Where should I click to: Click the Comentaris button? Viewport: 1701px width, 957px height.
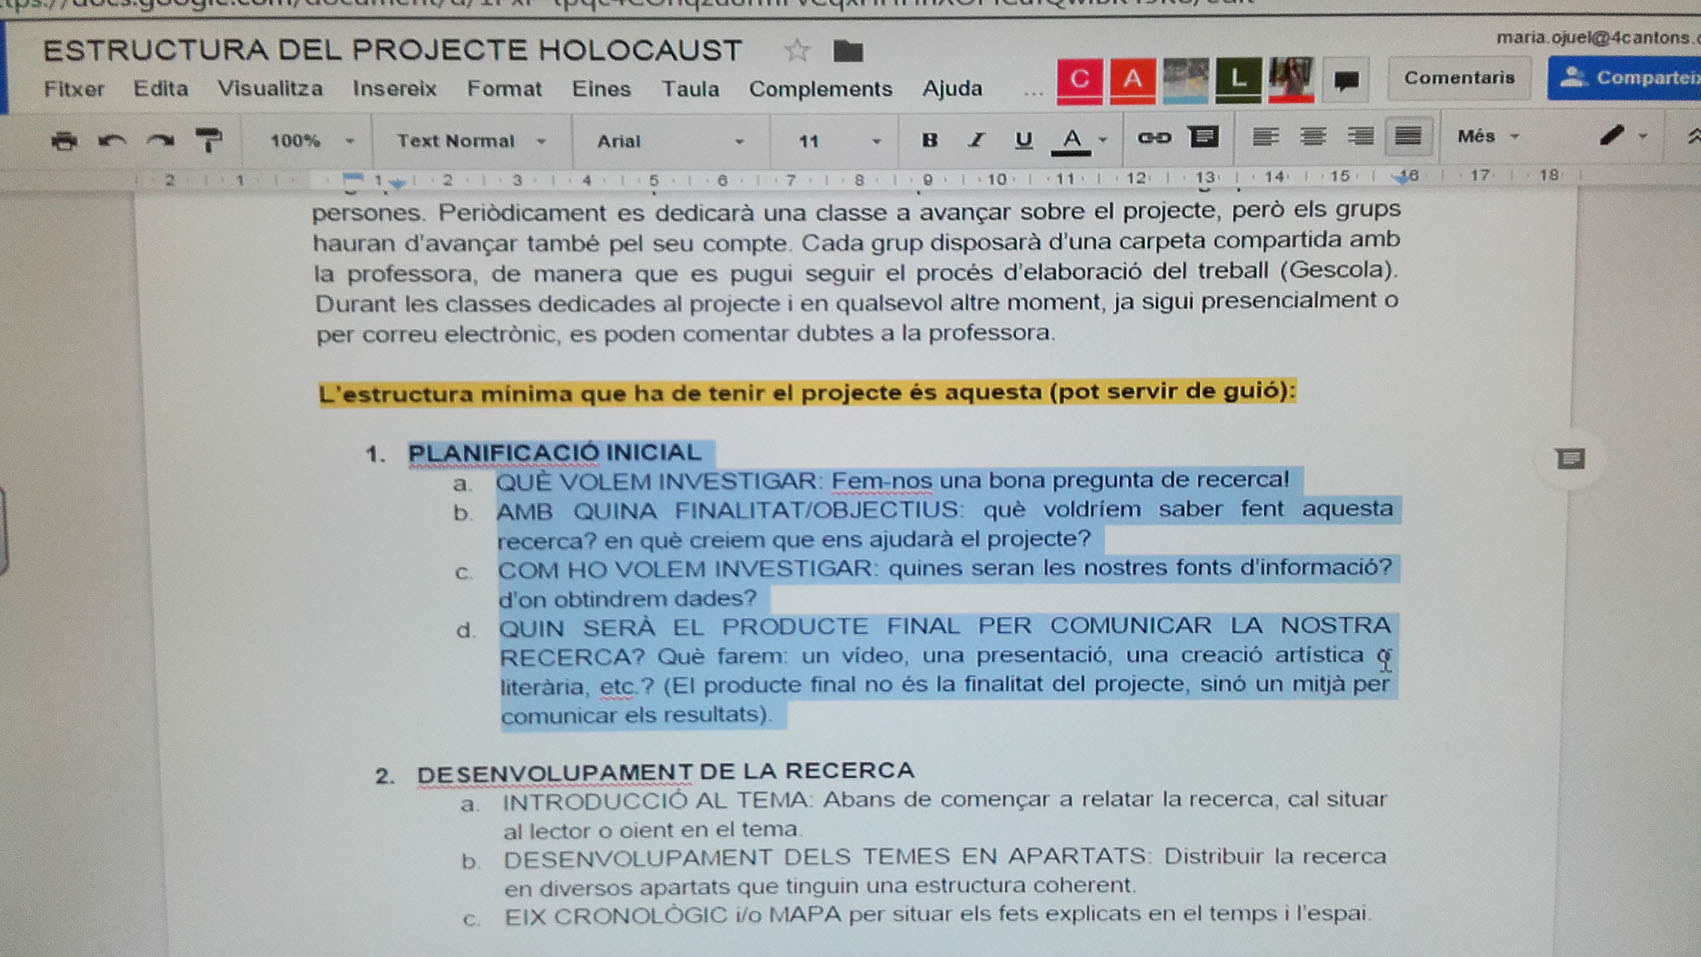(x=1459, y=78)
